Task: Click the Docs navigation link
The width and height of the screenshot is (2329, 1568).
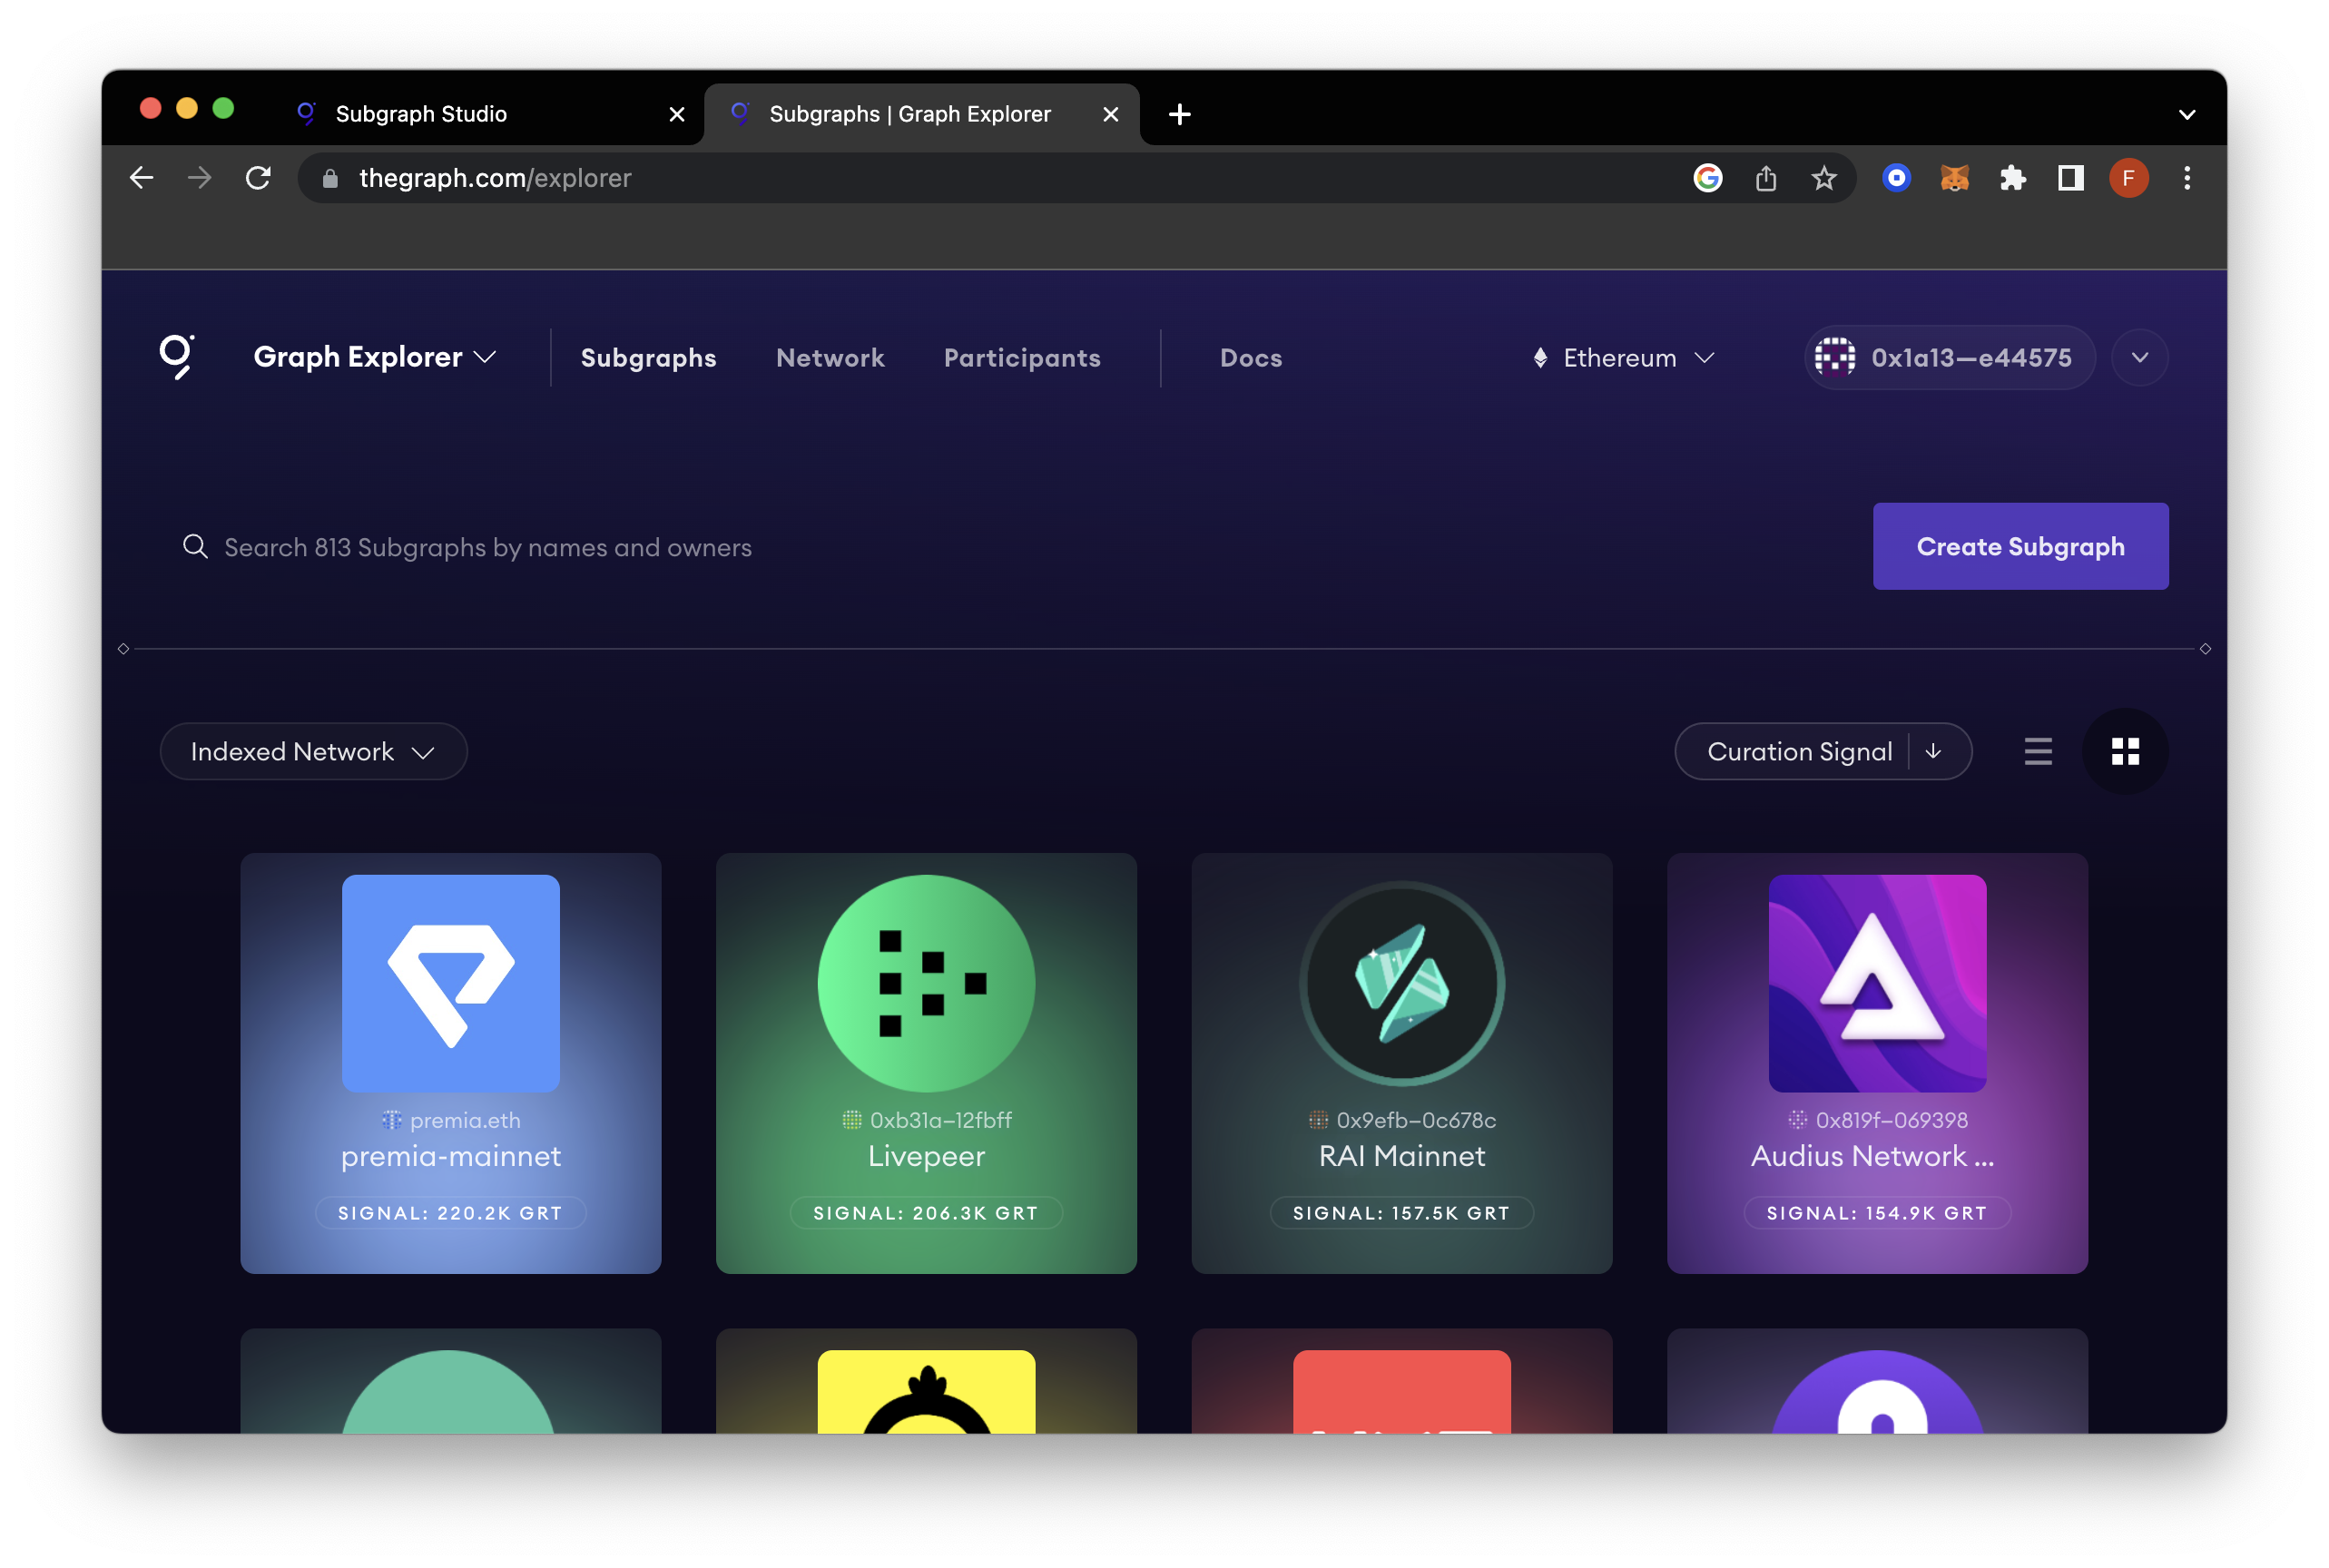Action: (1251, 357)
